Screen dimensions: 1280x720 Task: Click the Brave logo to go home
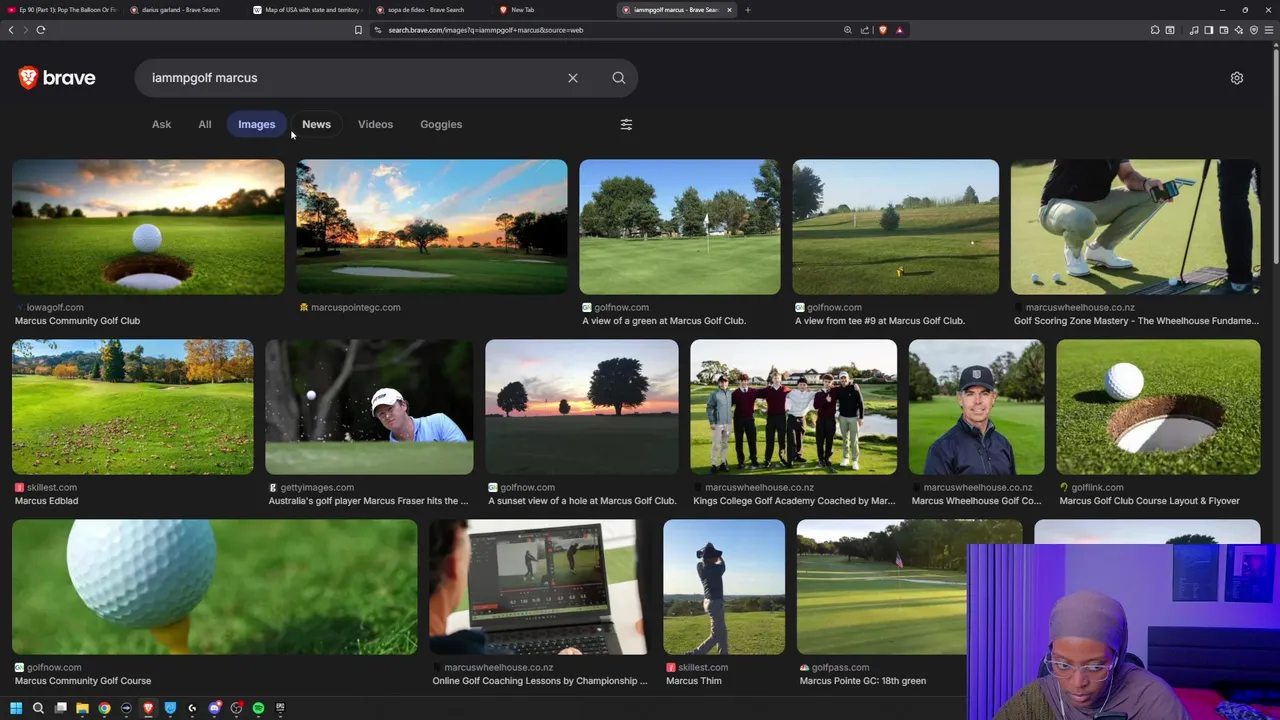tap(57, 77)
